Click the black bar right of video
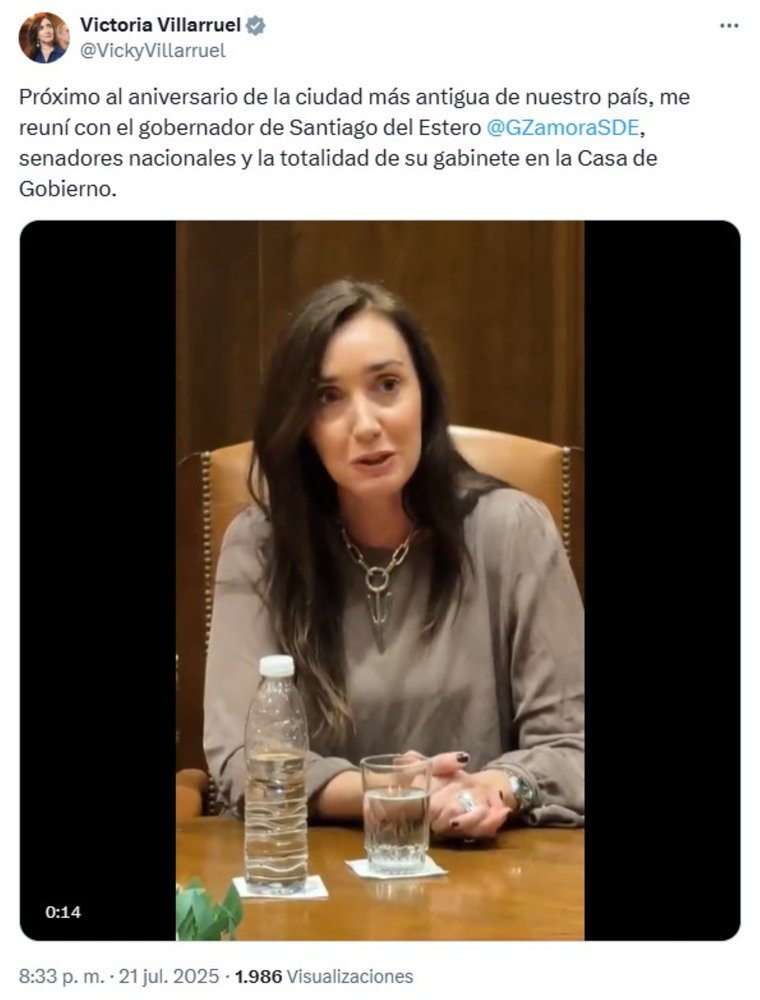 (662, 580)
